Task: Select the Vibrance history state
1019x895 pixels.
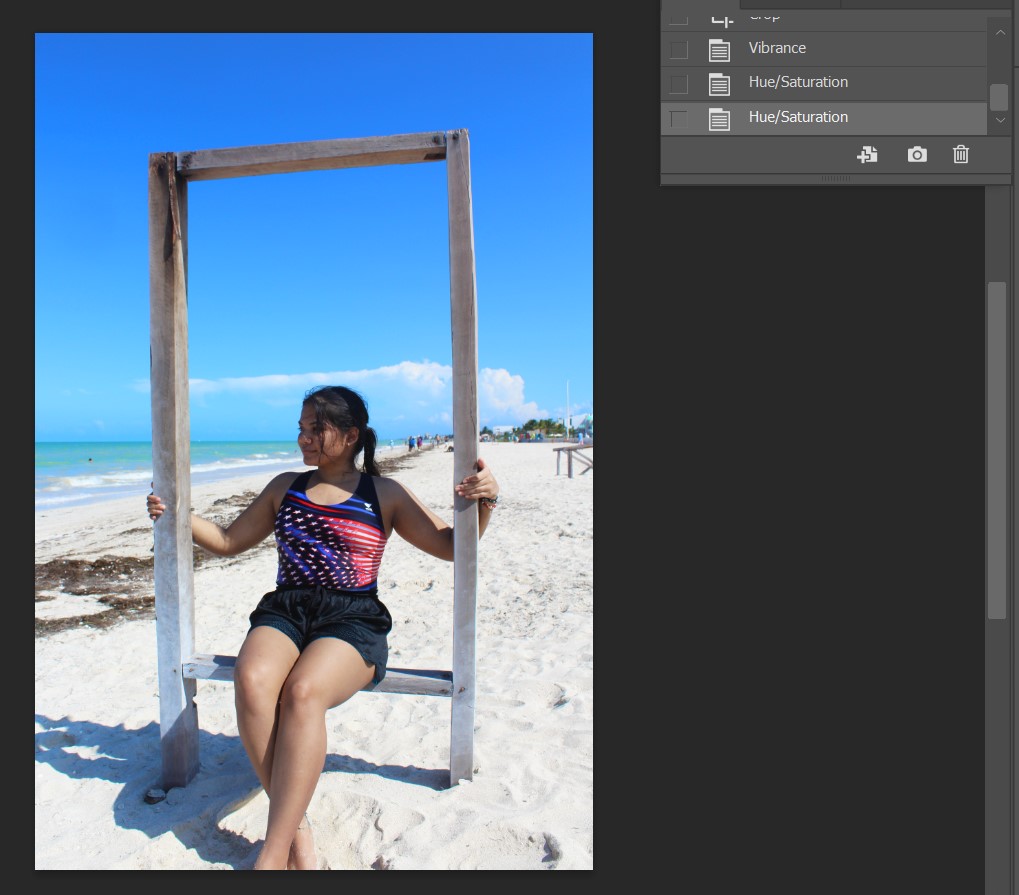Action: click(777, 48)
